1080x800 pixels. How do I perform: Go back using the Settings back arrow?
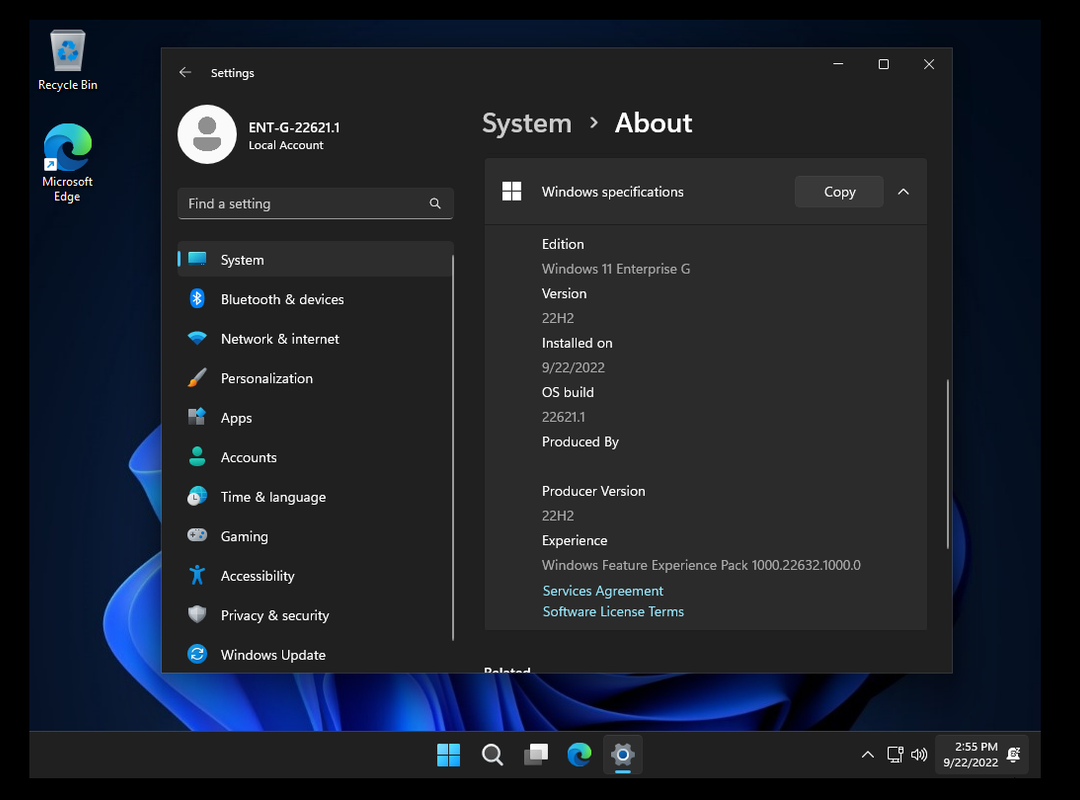[185, 73]
